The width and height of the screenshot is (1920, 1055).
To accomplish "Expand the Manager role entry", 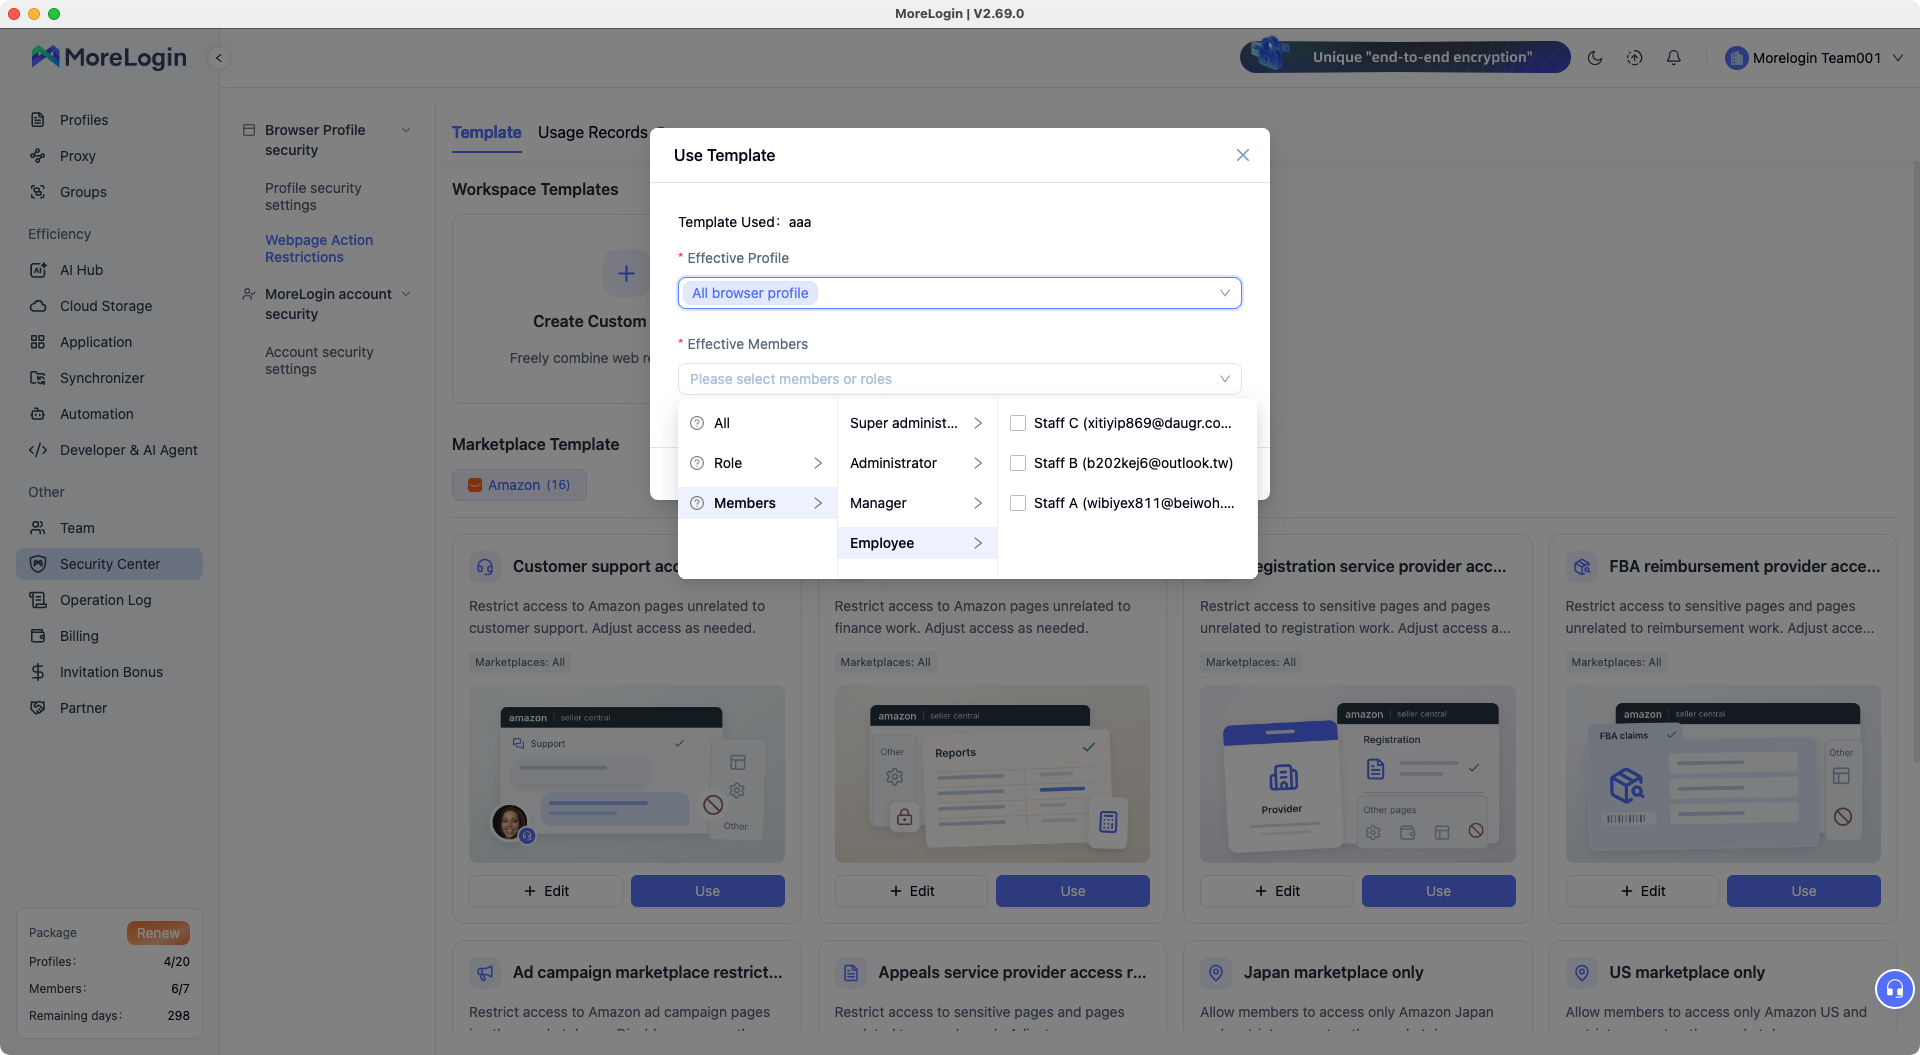I will point(917,503).
